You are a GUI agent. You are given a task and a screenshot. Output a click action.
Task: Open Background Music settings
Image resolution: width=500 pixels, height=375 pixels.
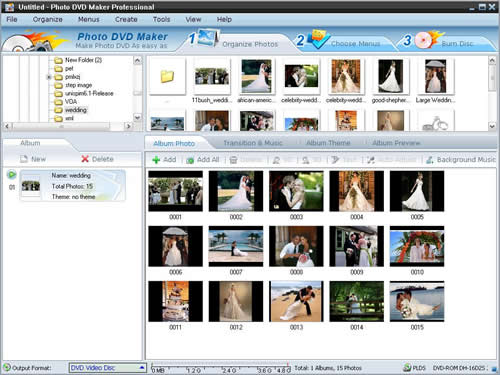[460, 160]
